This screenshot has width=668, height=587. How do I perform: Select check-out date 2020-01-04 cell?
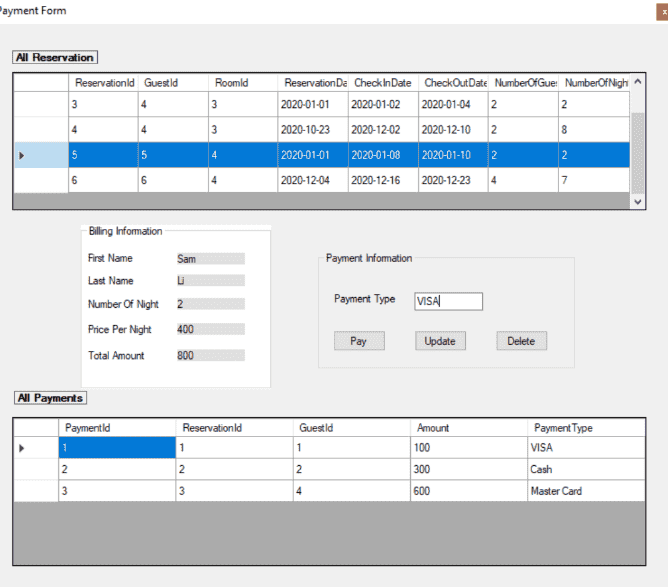453,104
